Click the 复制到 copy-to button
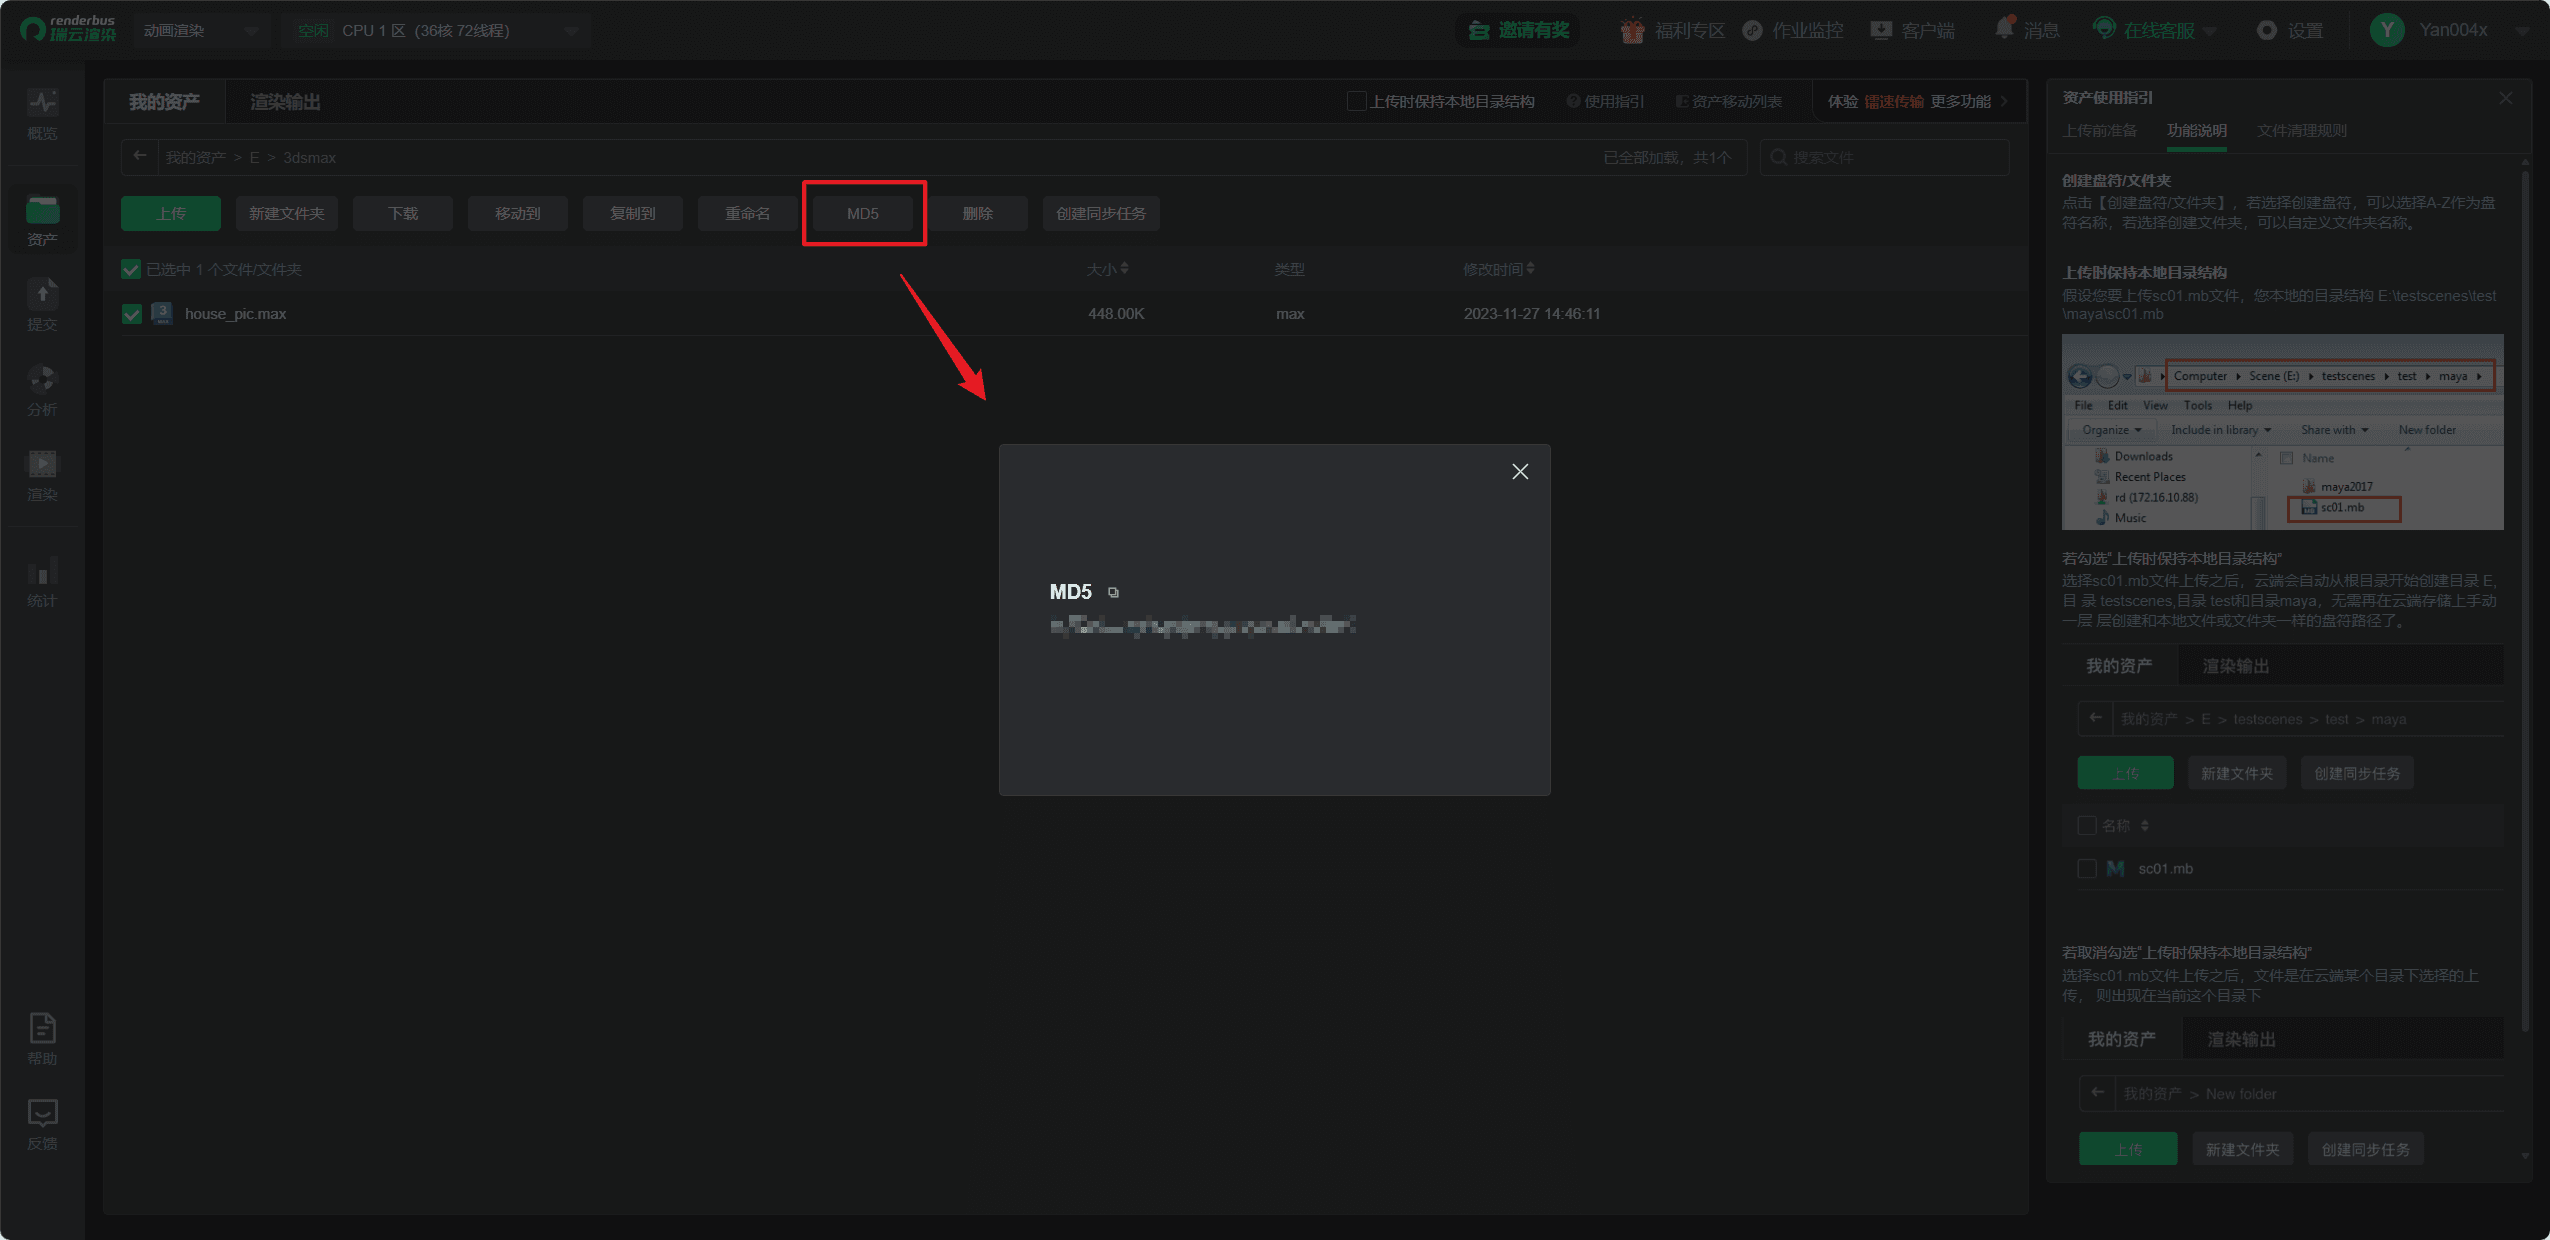The image size is (2550, 1240). click(633, 213)
